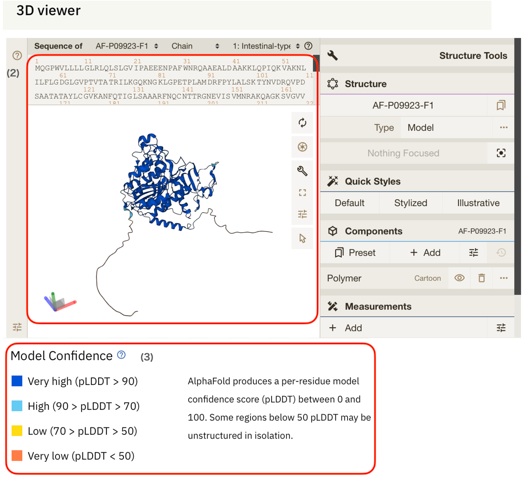The image size is (530, 485).
Task: Open the Chain selector dropdown
Action: coord(195,46)
